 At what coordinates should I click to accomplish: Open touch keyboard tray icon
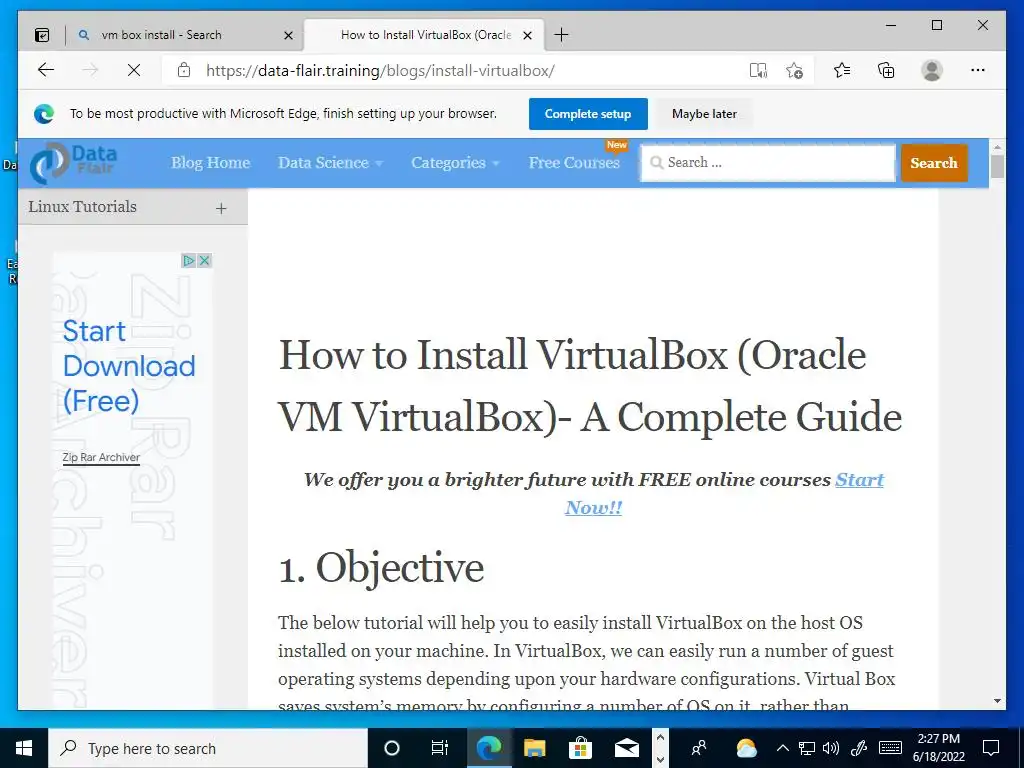(x=890, y=748)
